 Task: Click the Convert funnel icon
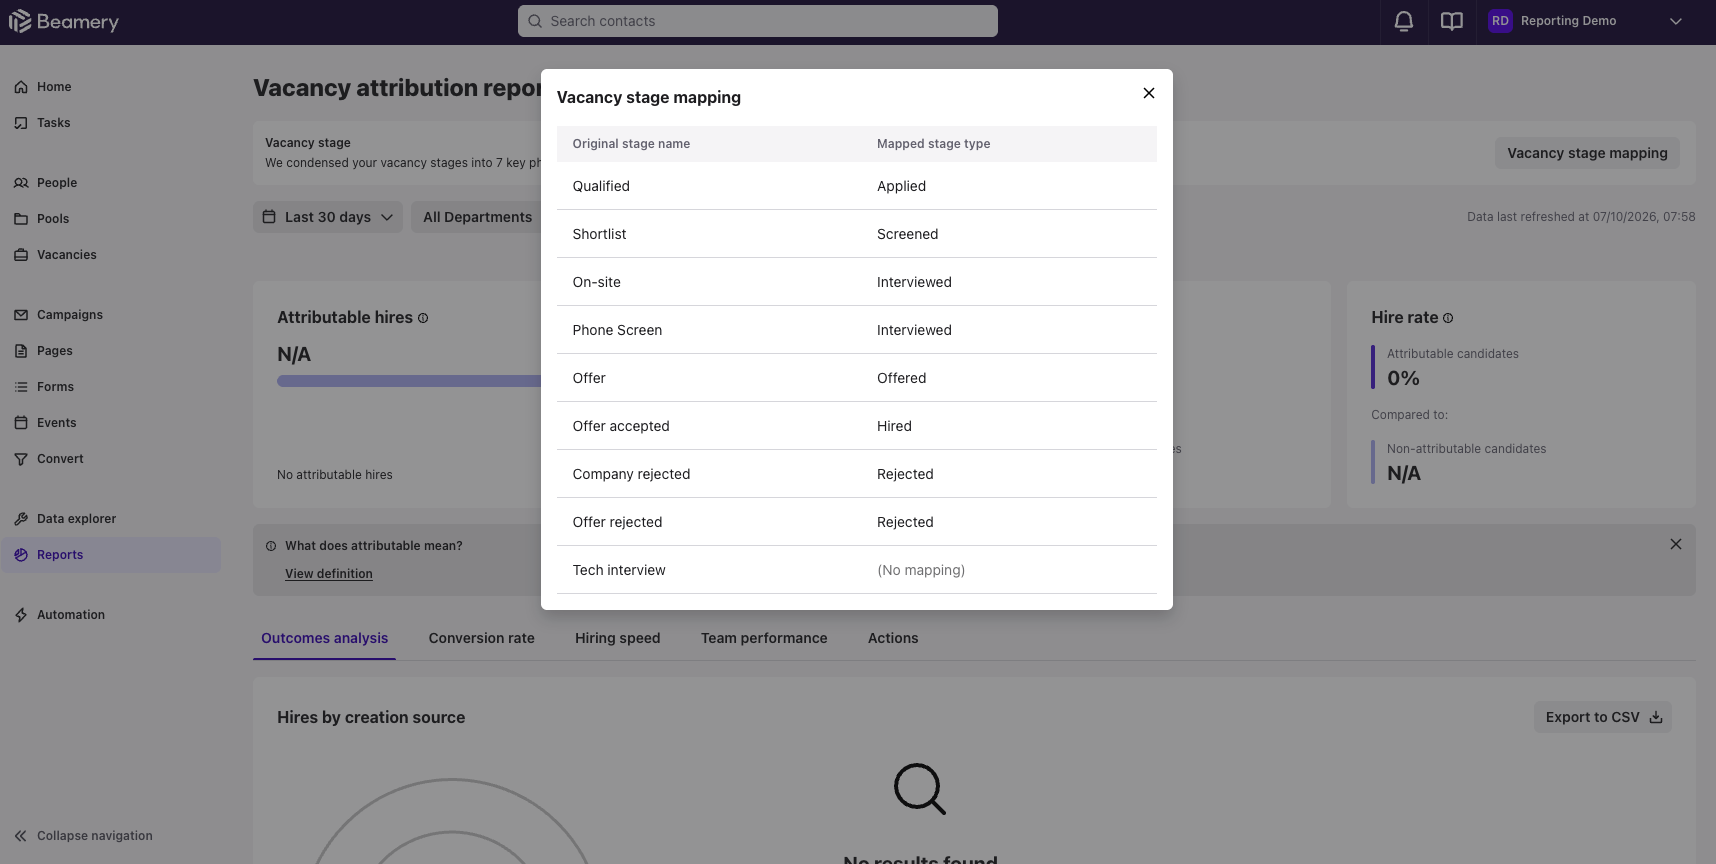21,459
